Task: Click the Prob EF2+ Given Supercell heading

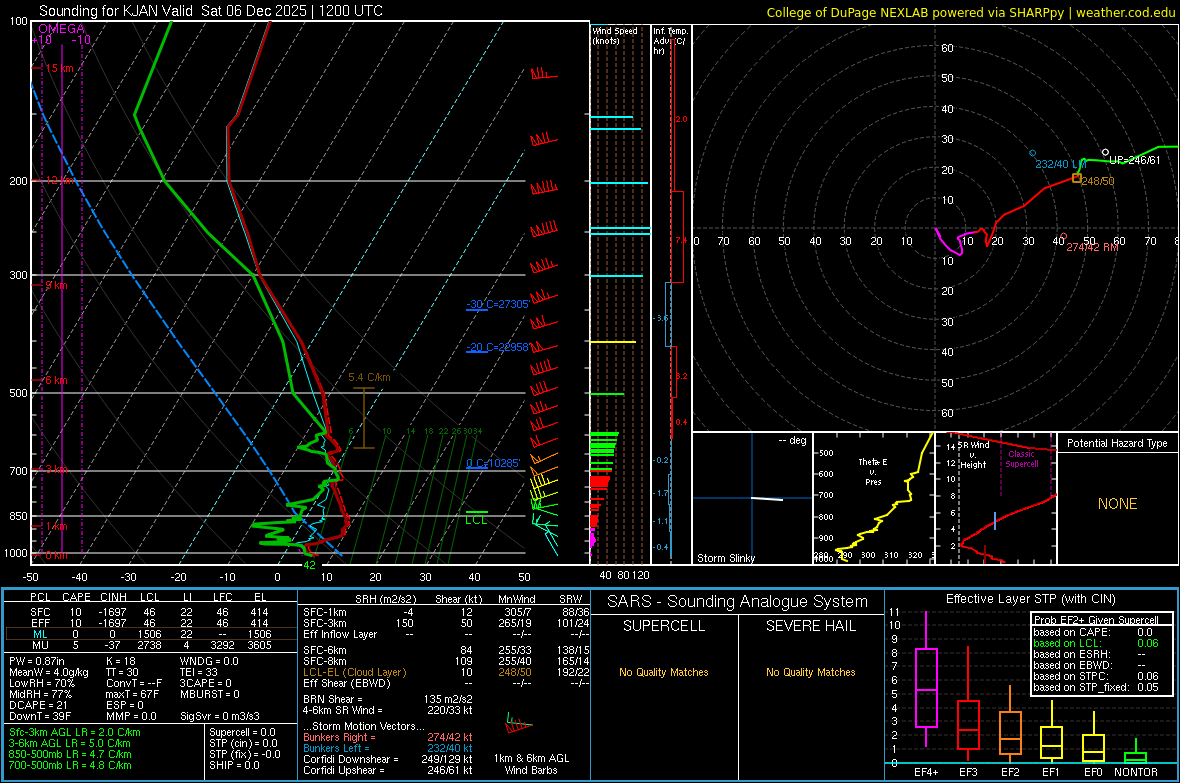Action: (x=1096, y=620)
